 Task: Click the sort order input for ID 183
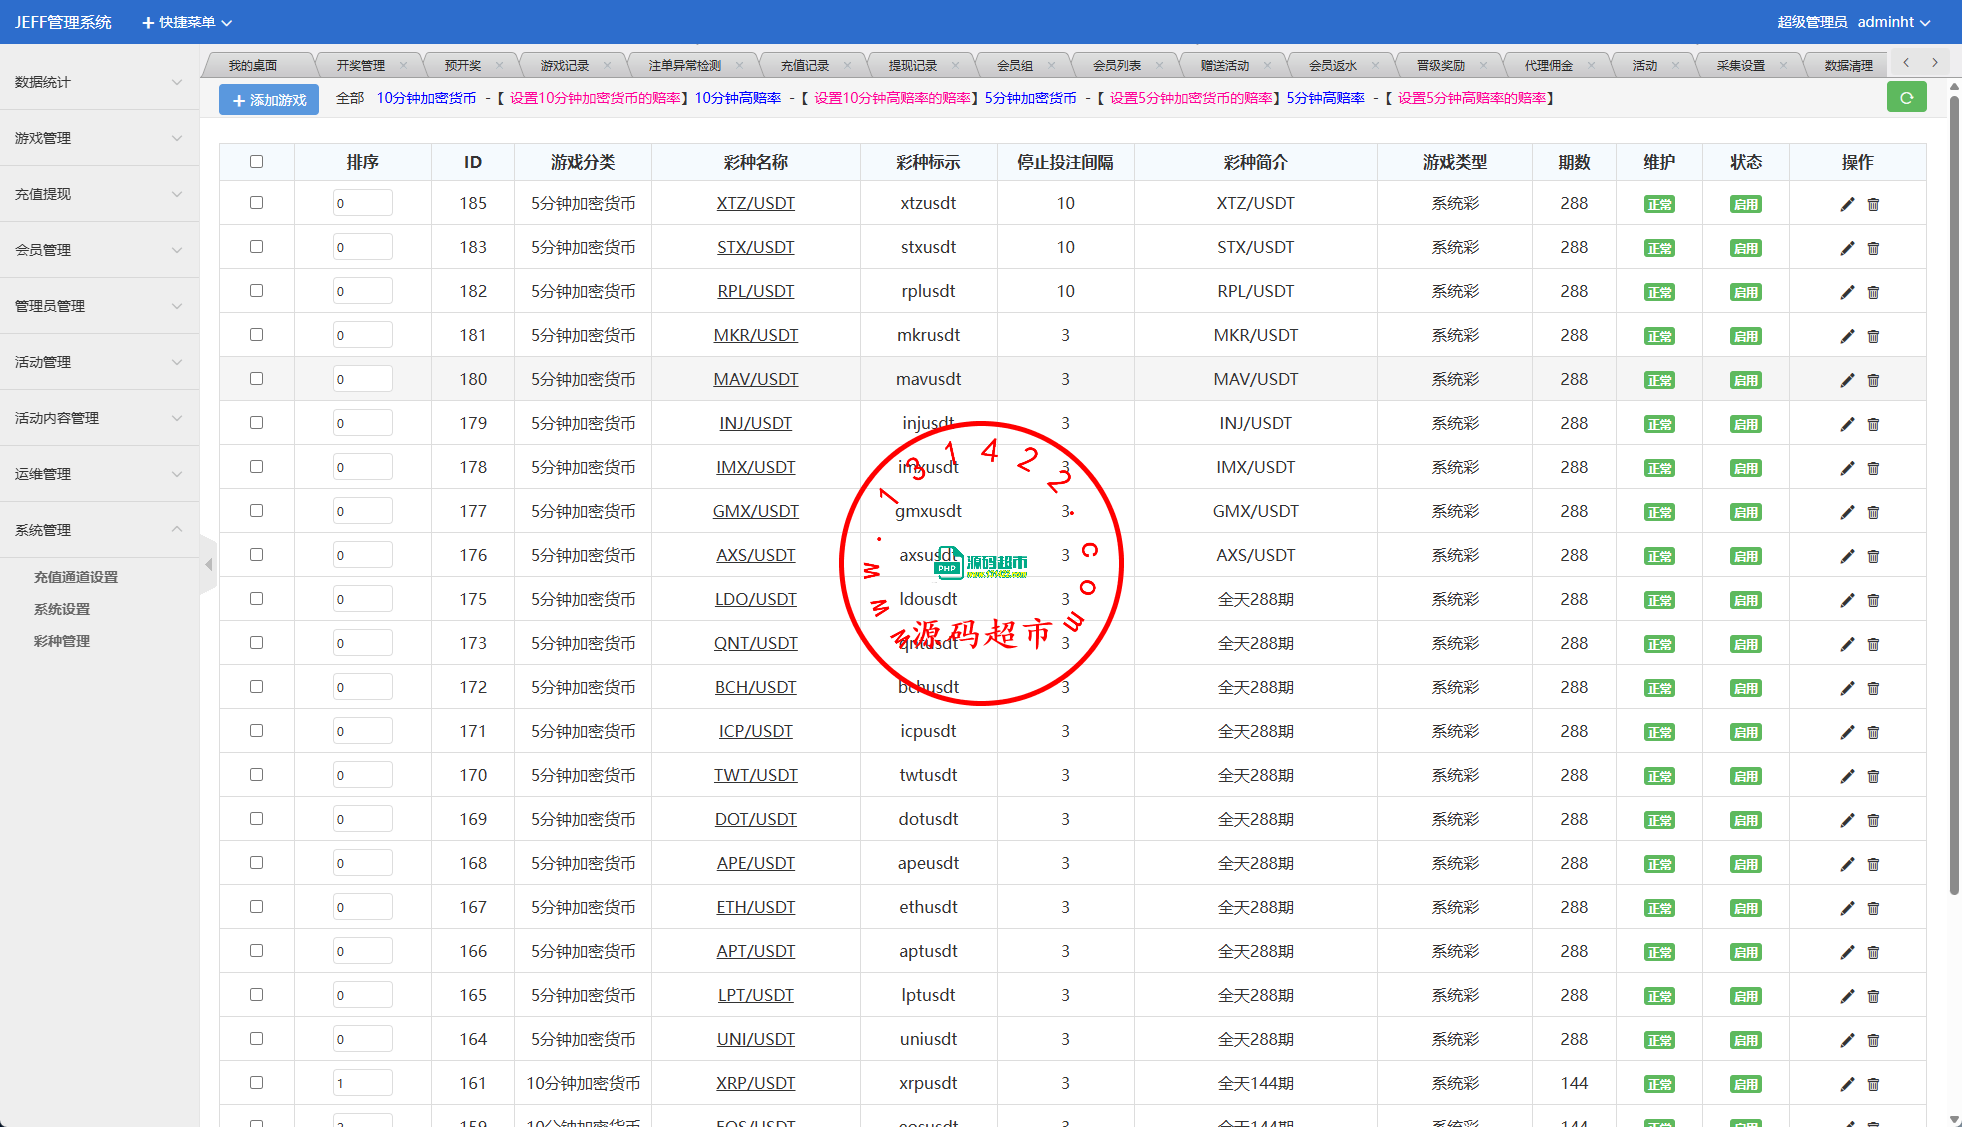click(362, 247)
